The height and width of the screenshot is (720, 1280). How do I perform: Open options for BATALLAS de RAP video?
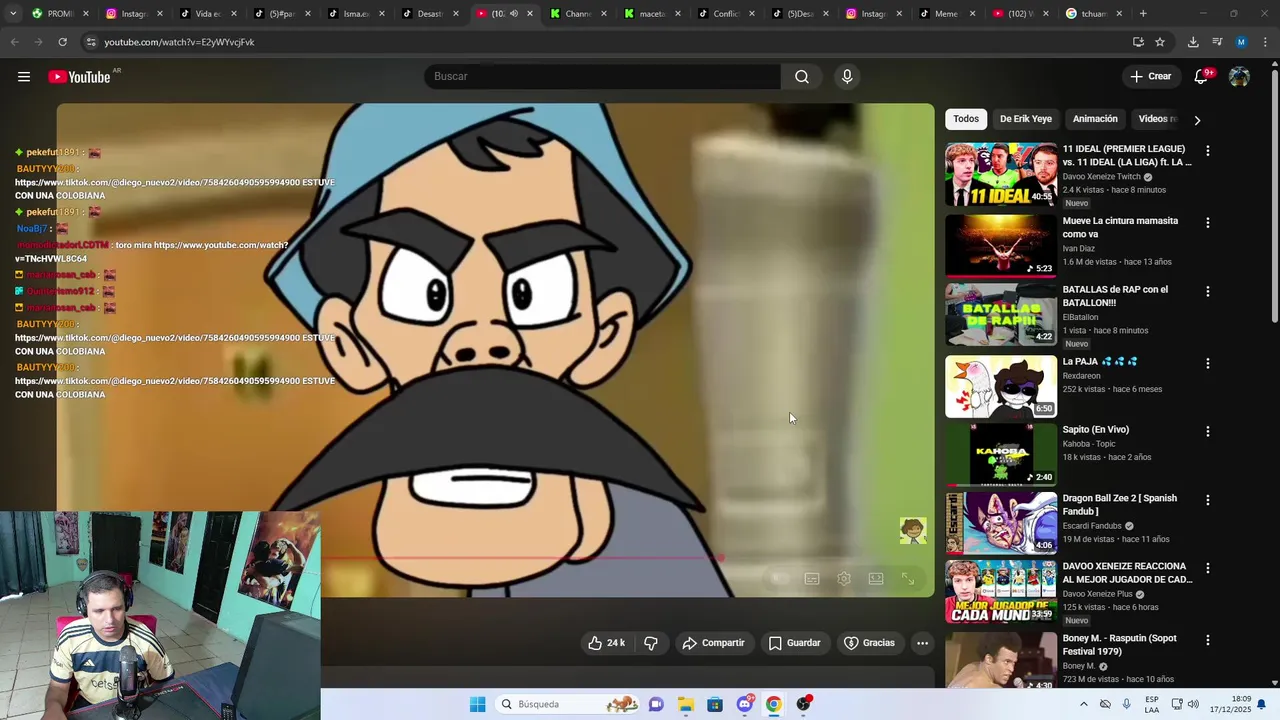[x=1207, y=292]
